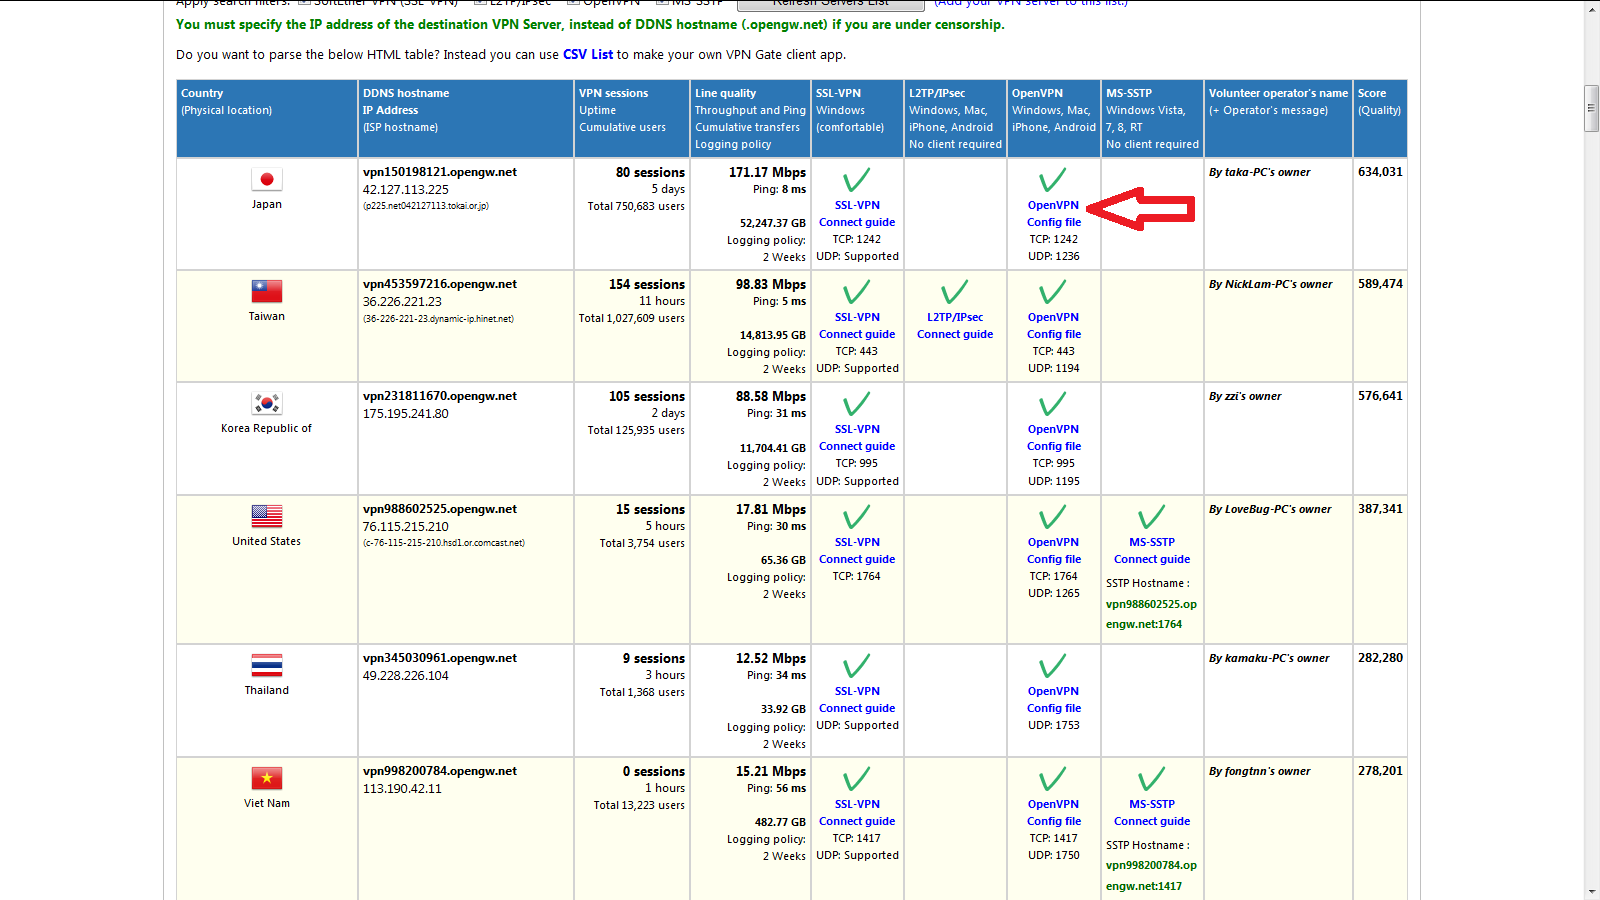This screenshot has height=900, width=1600.
Task: Click SSL-VPN green checkmark in United States row
Action: pos(856,518)
